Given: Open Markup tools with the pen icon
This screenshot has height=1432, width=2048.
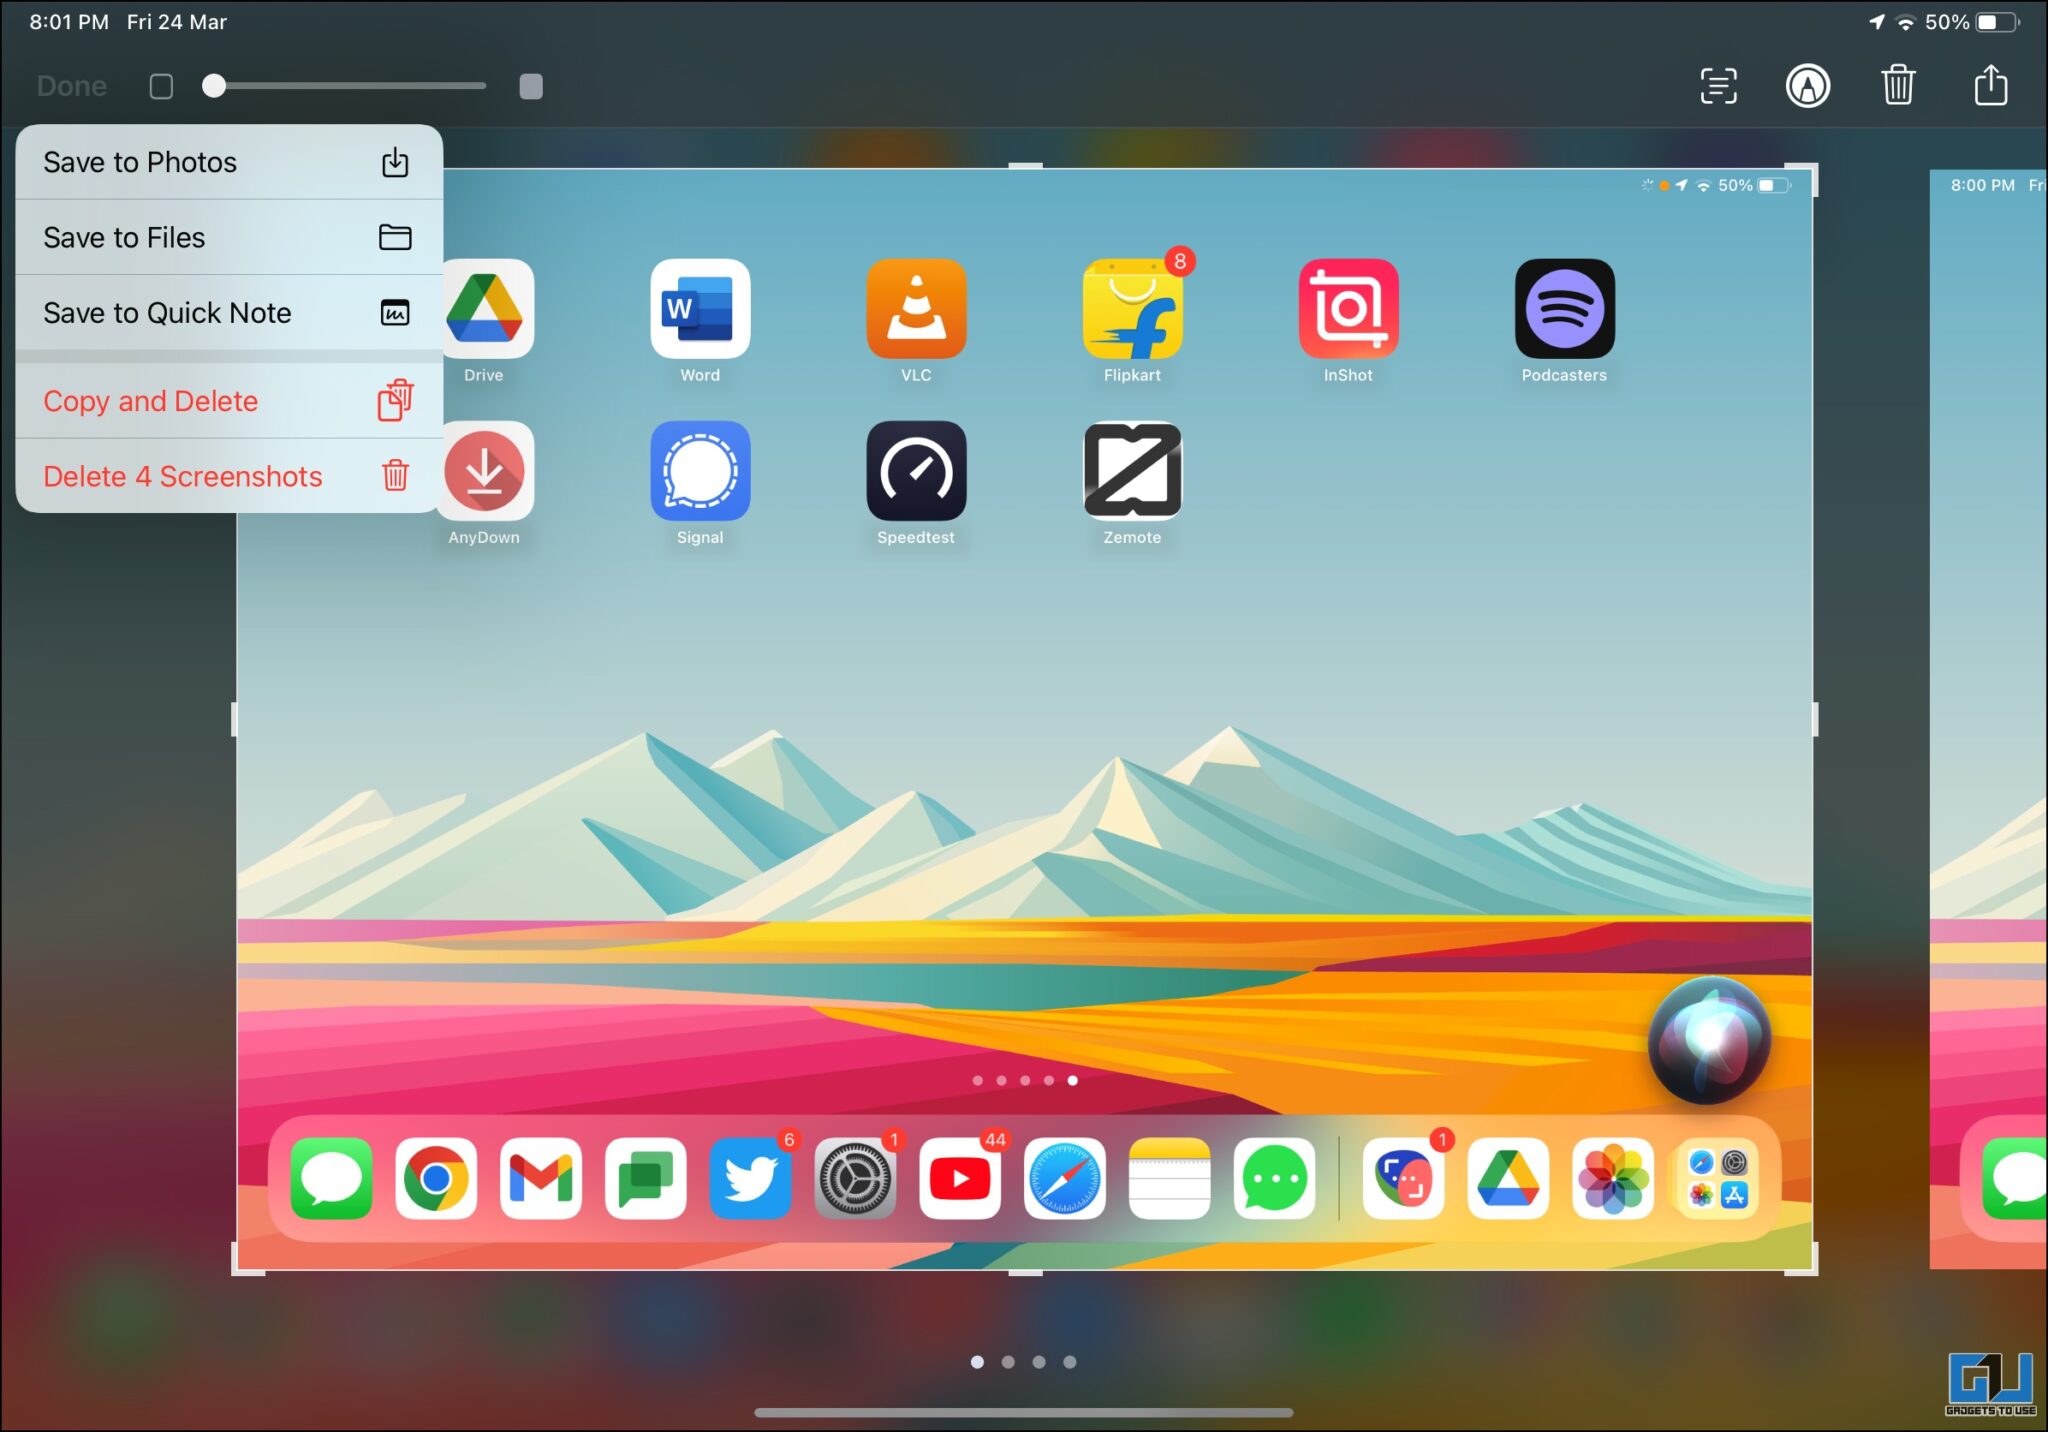Looking at the screenshot, I should [x=1808, y=86].
